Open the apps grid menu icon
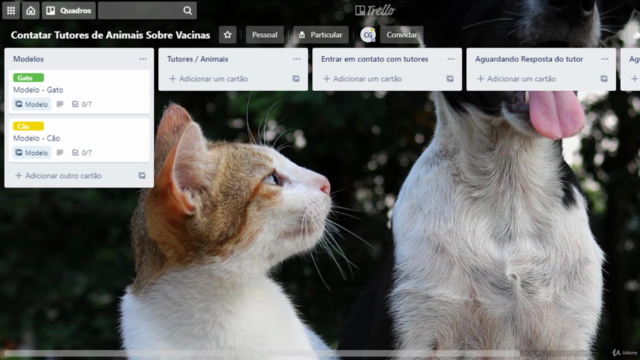This screenshot has height=360, width=640. coord(11,11)
